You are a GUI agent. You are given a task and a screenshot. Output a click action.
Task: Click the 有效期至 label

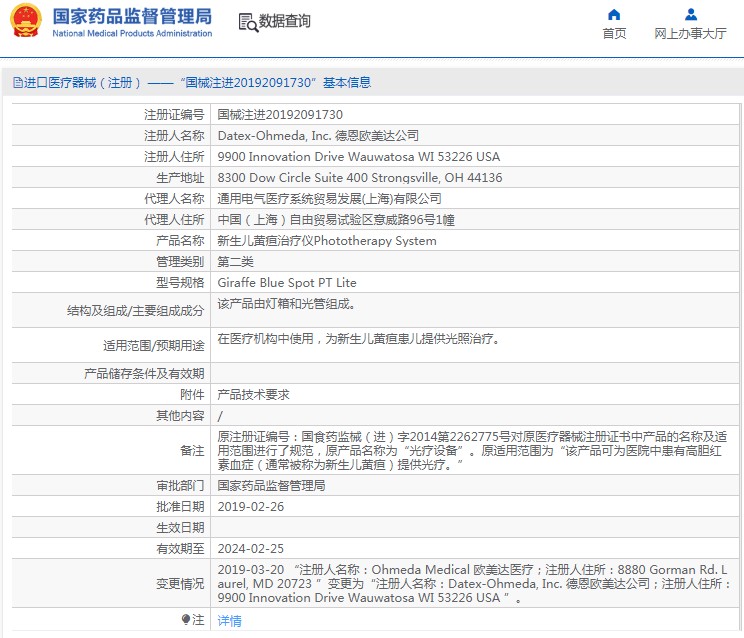(x=180, y=549)
